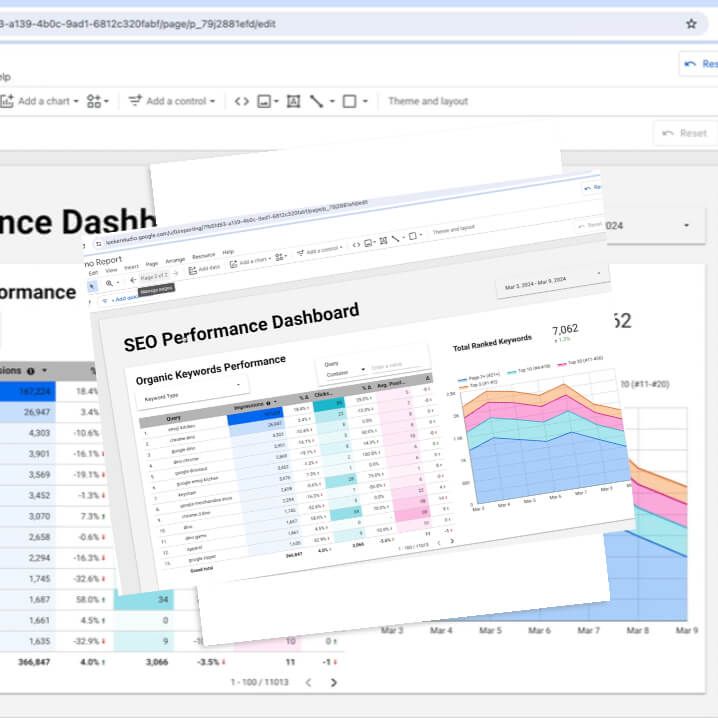Open Page menu in tilted screenshot
The width and height of the screenshot is (718, 718).
[x=152, y=264]
